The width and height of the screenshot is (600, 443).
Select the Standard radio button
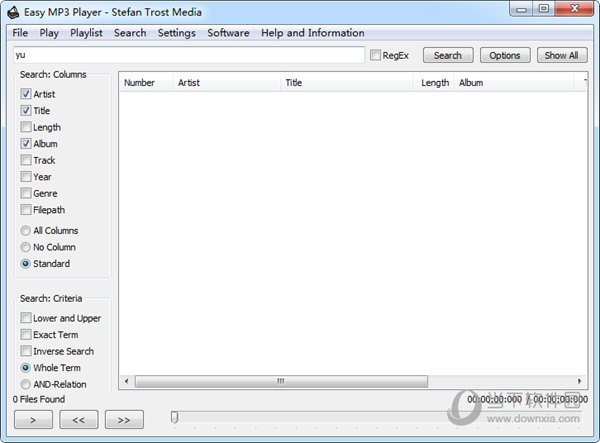[26, 264]
